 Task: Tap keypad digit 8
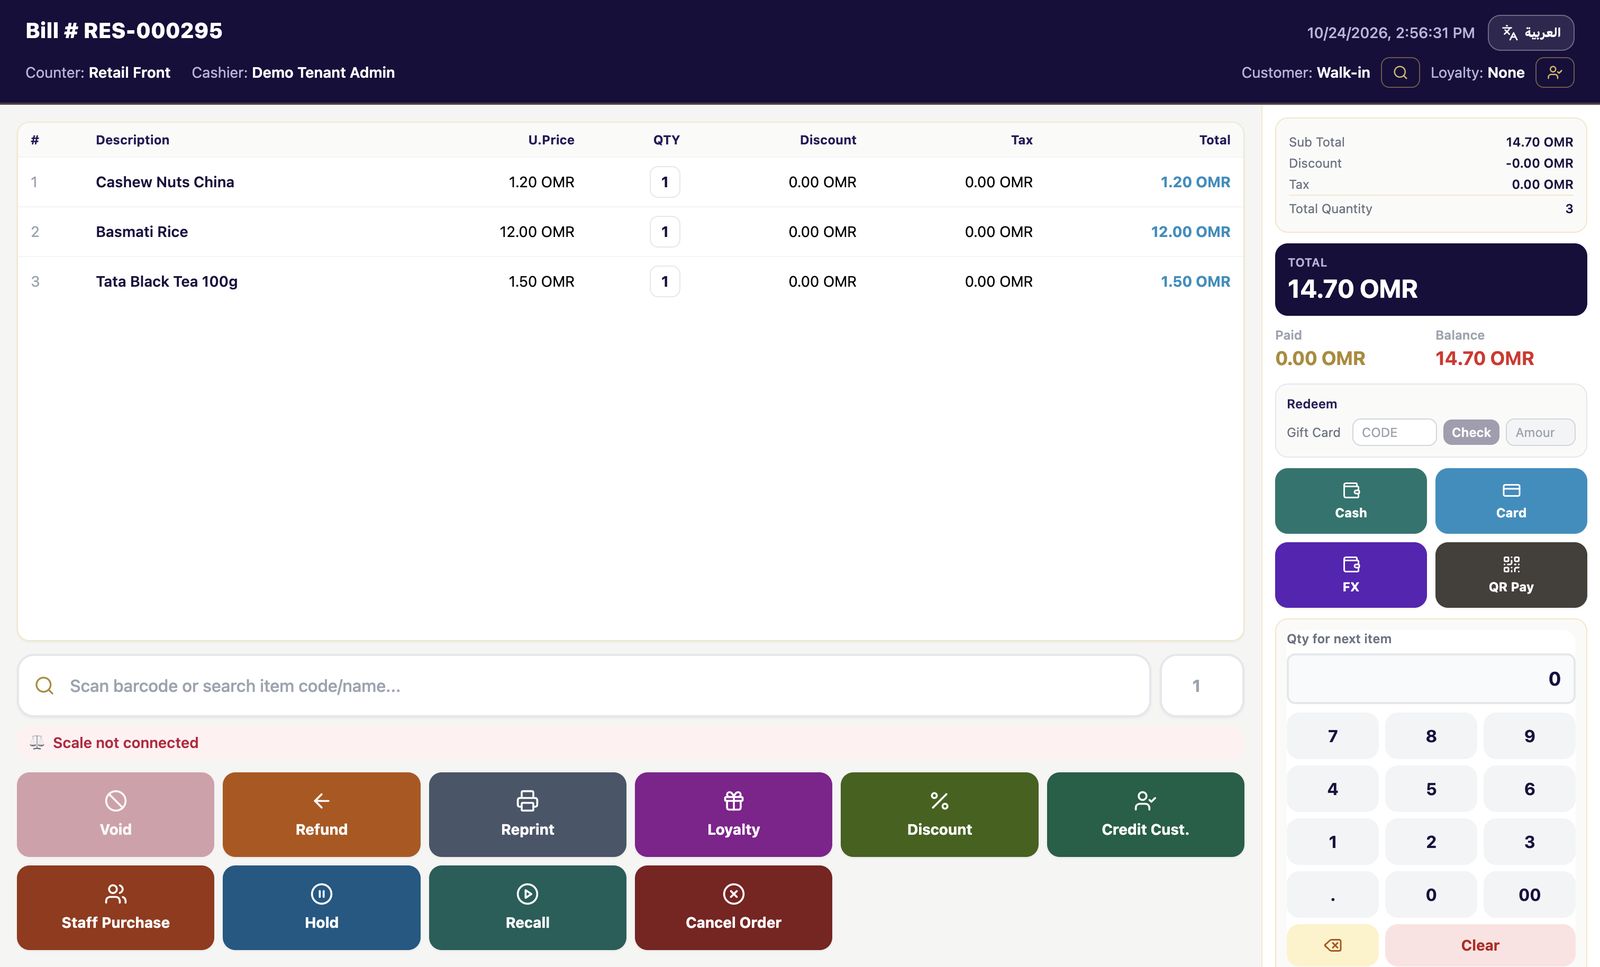click(x=1431, y=736)
